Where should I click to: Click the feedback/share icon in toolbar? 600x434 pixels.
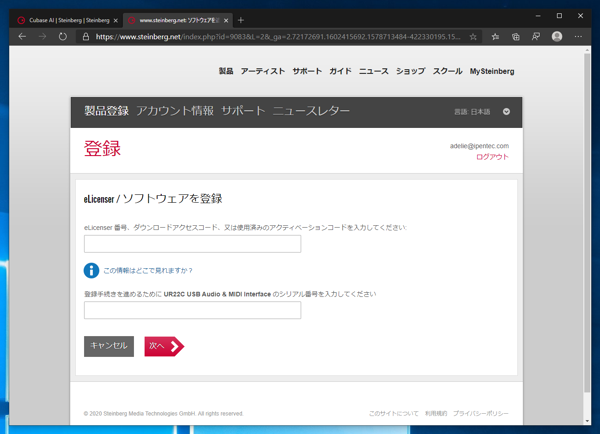pyautogui.click(x=536, y=37)
